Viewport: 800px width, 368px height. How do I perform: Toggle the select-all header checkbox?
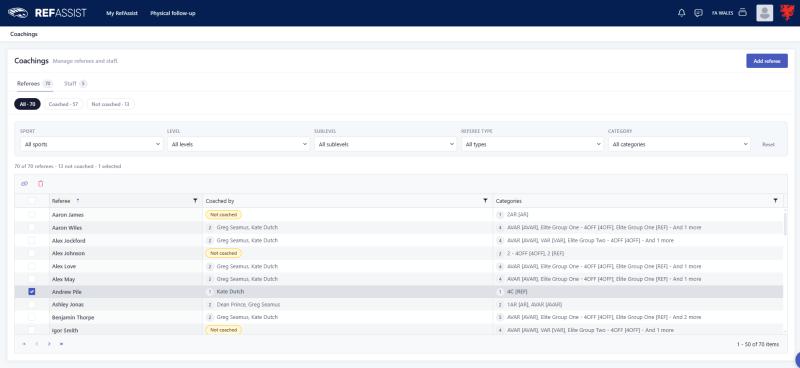(x=32, y=201)
